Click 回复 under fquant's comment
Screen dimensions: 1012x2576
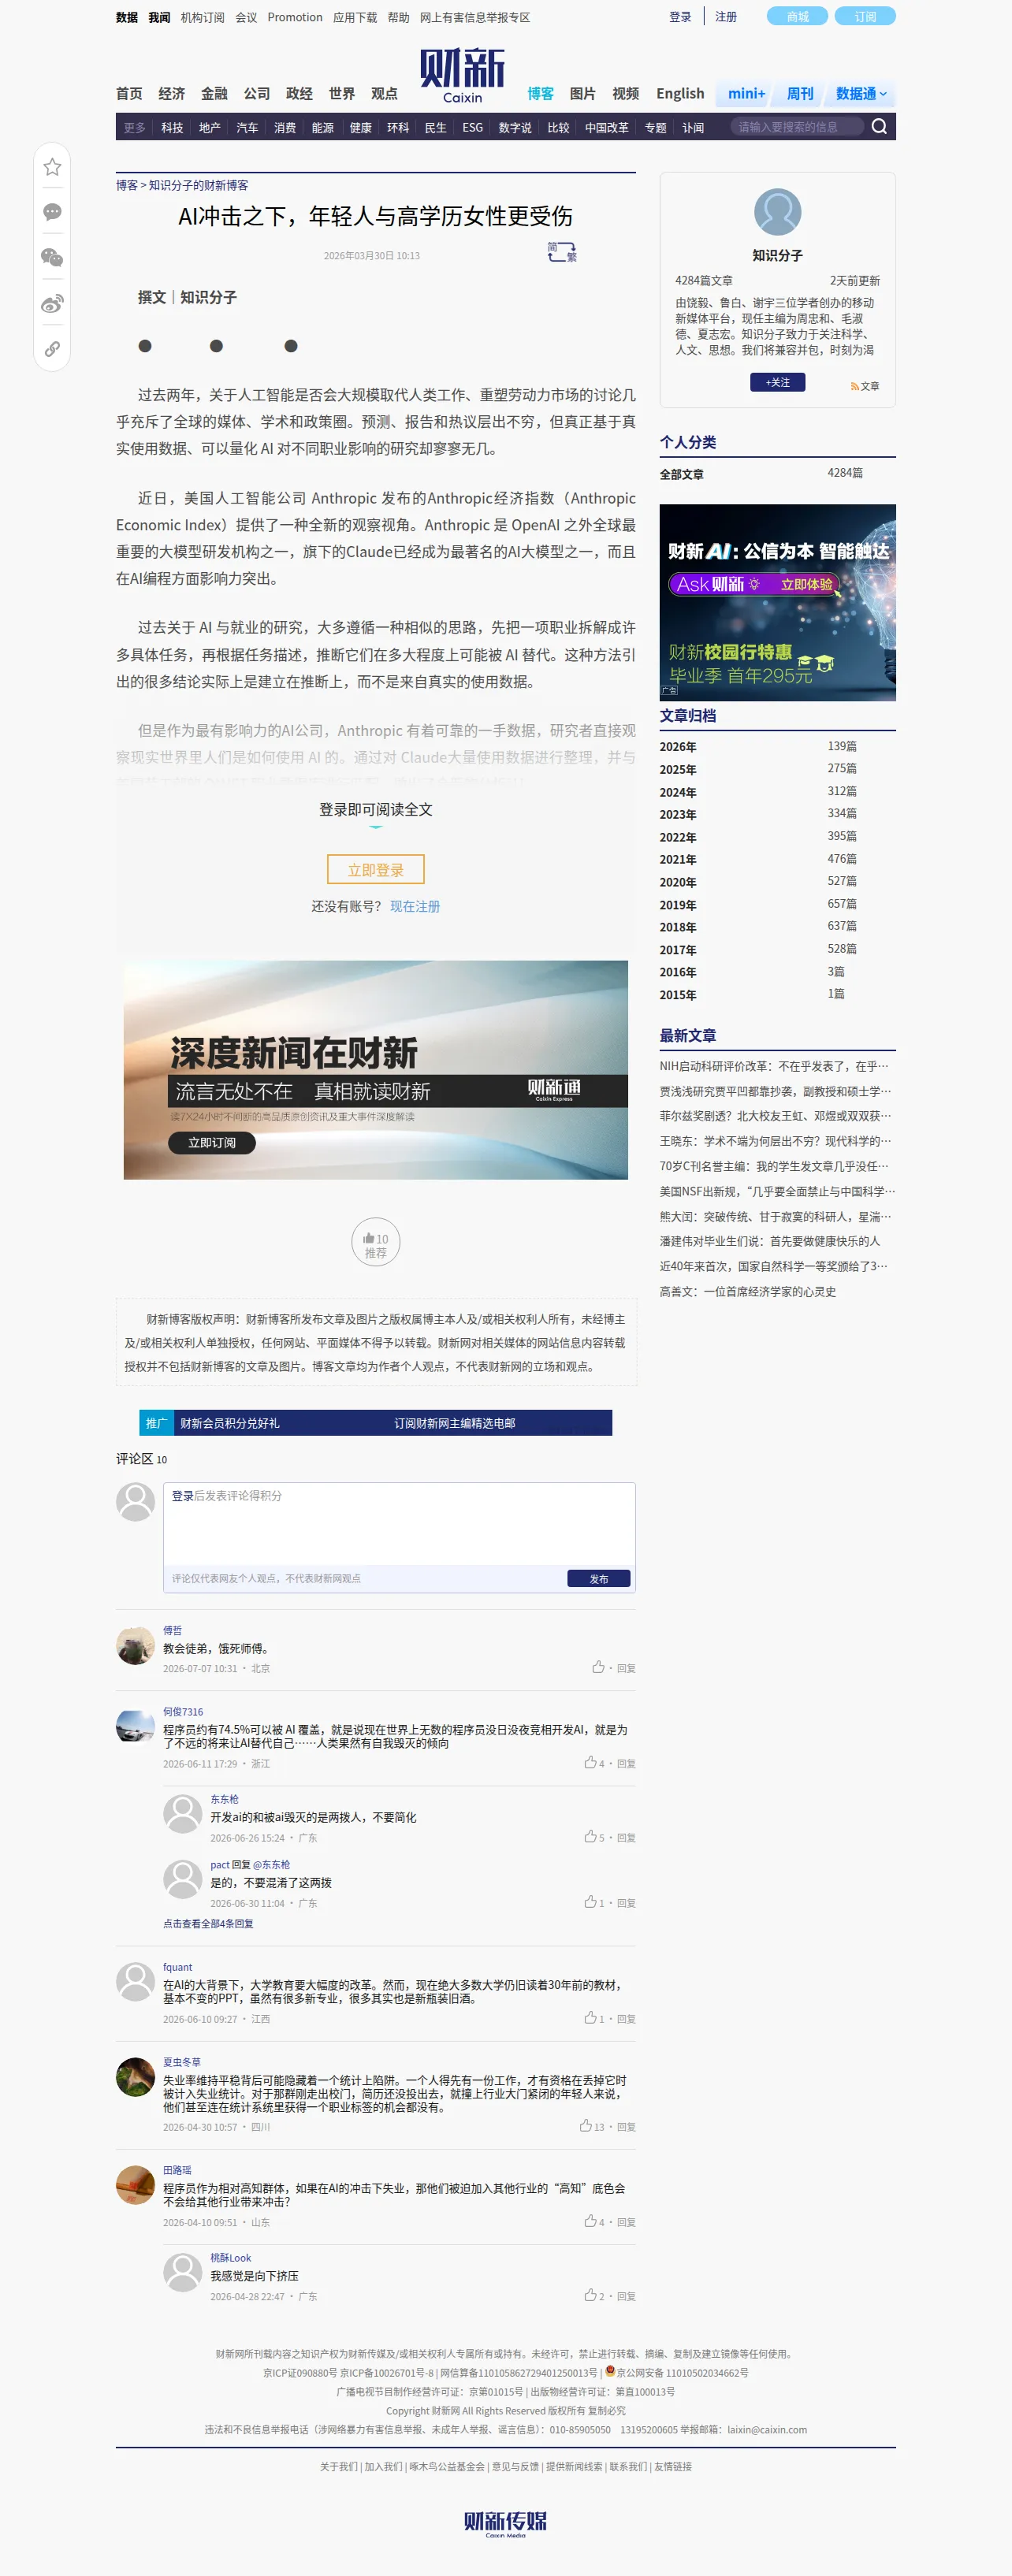click(x=626, y=2019)
